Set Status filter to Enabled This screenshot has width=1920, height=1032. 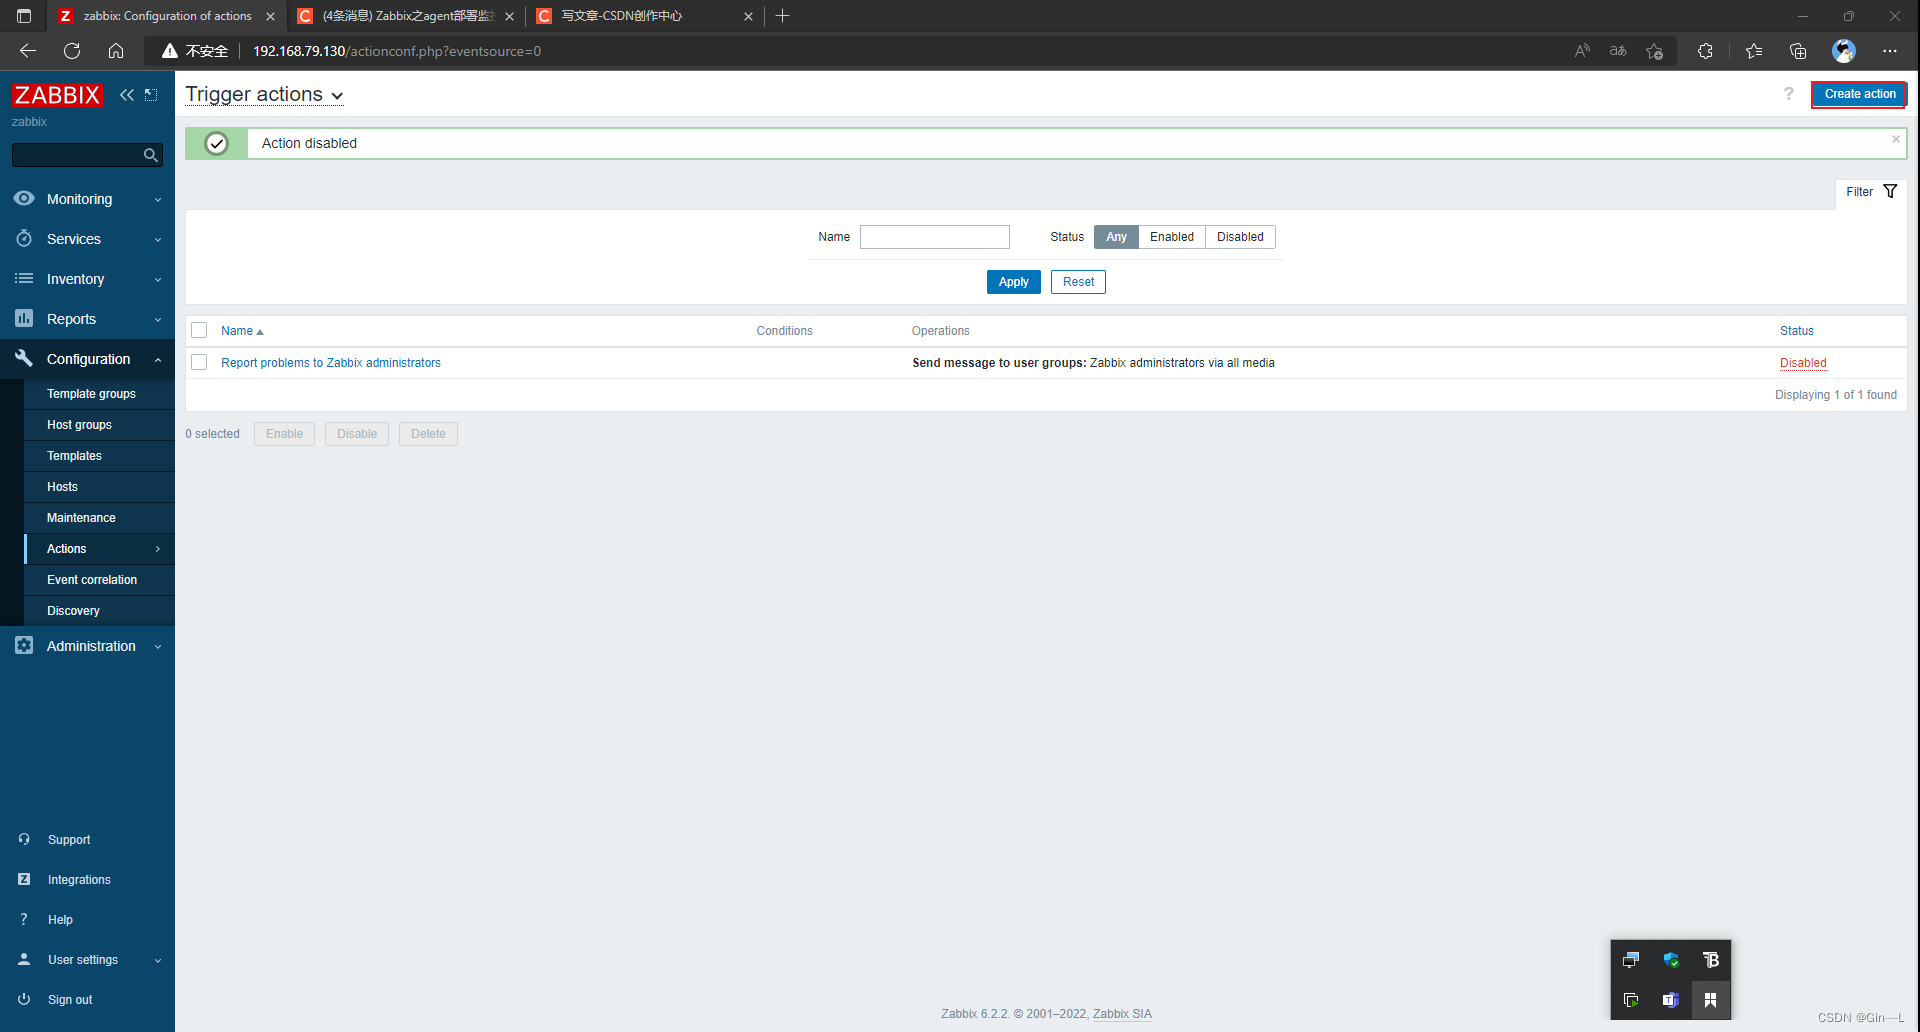tap(1172, 237)
